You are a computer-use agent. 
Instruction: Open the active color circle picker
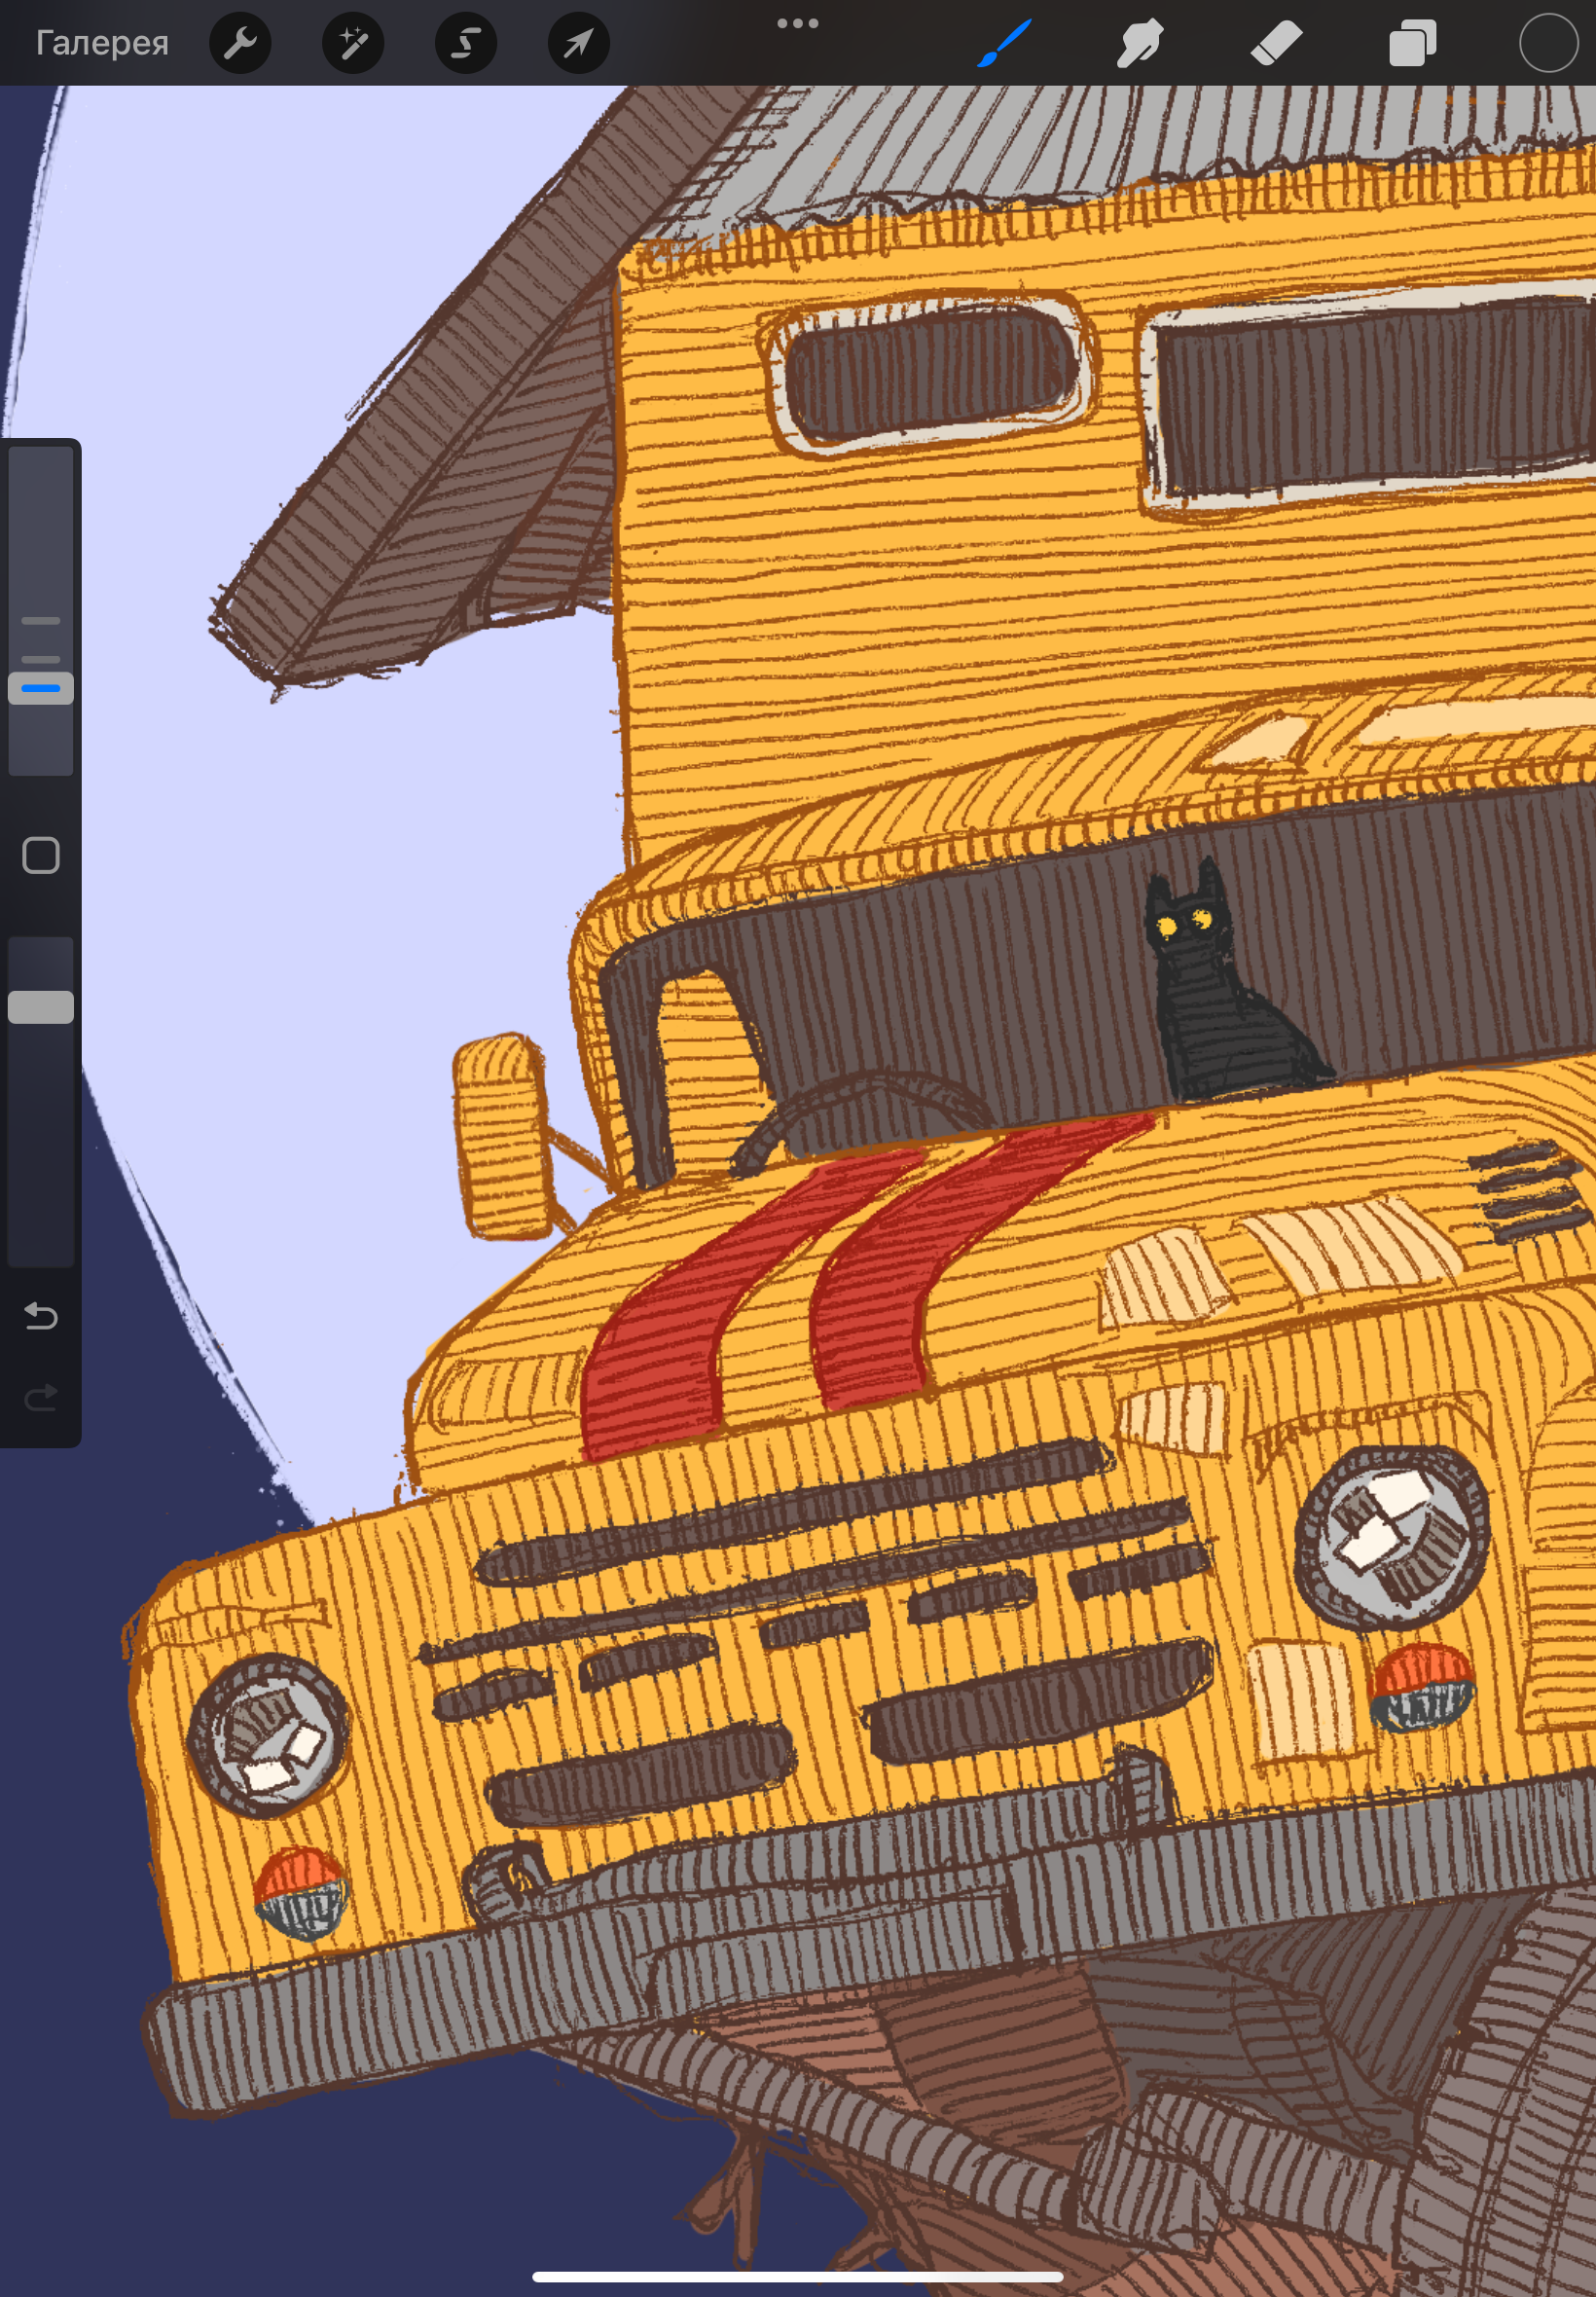pos(1548,43)
